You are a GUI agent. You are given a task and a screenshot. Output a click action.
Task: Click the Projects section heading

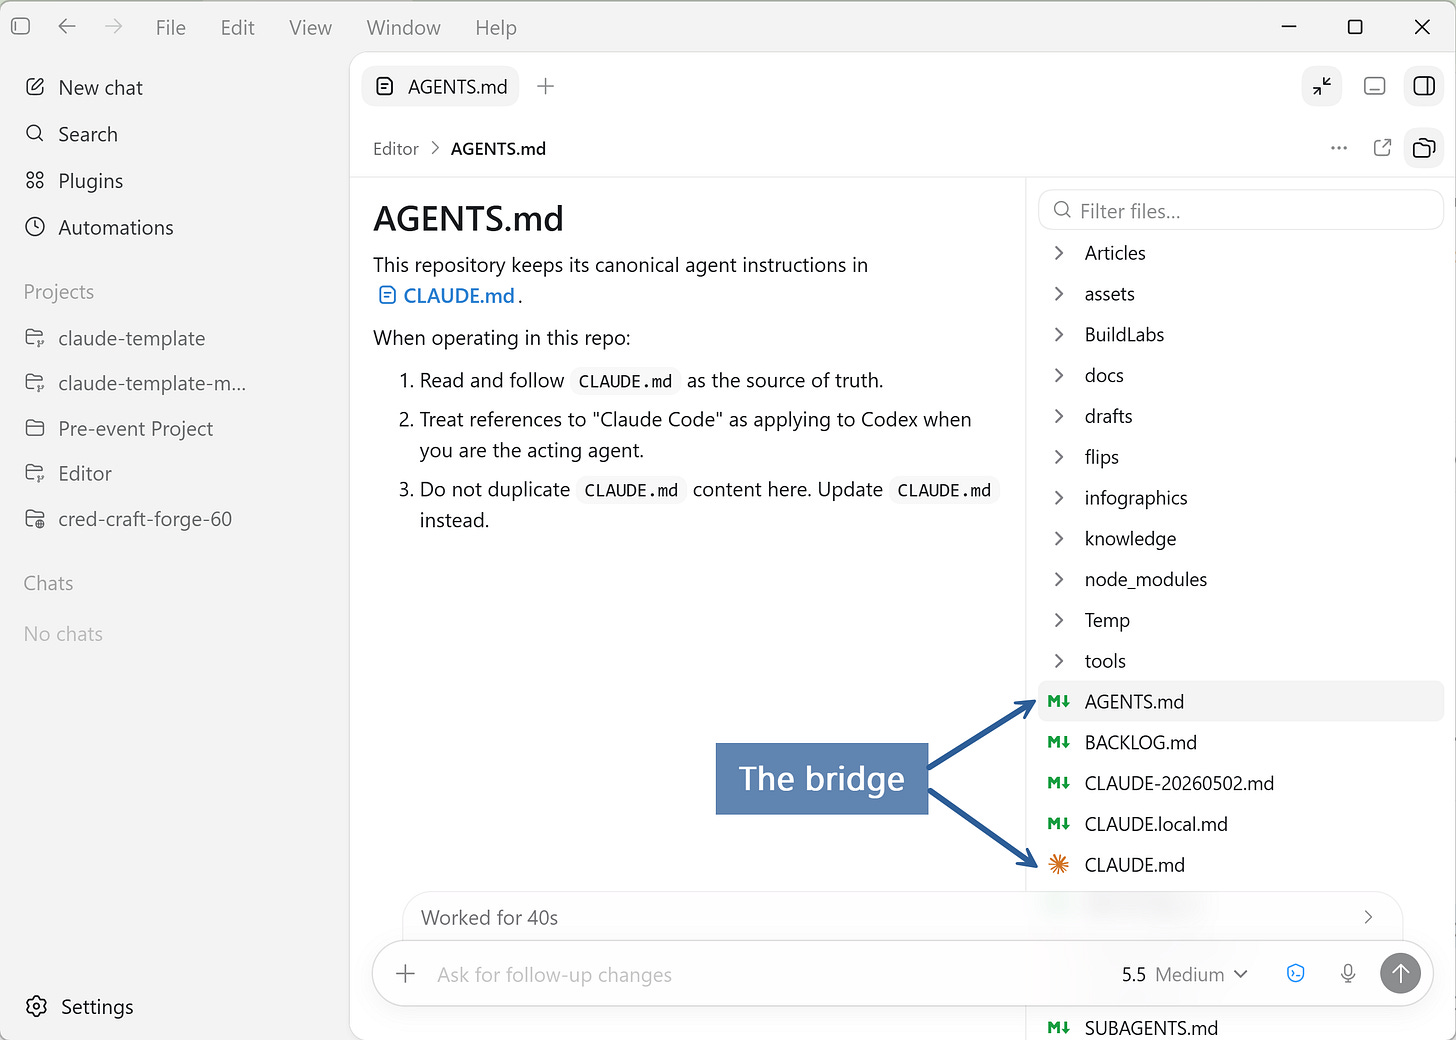coord(59,292)
